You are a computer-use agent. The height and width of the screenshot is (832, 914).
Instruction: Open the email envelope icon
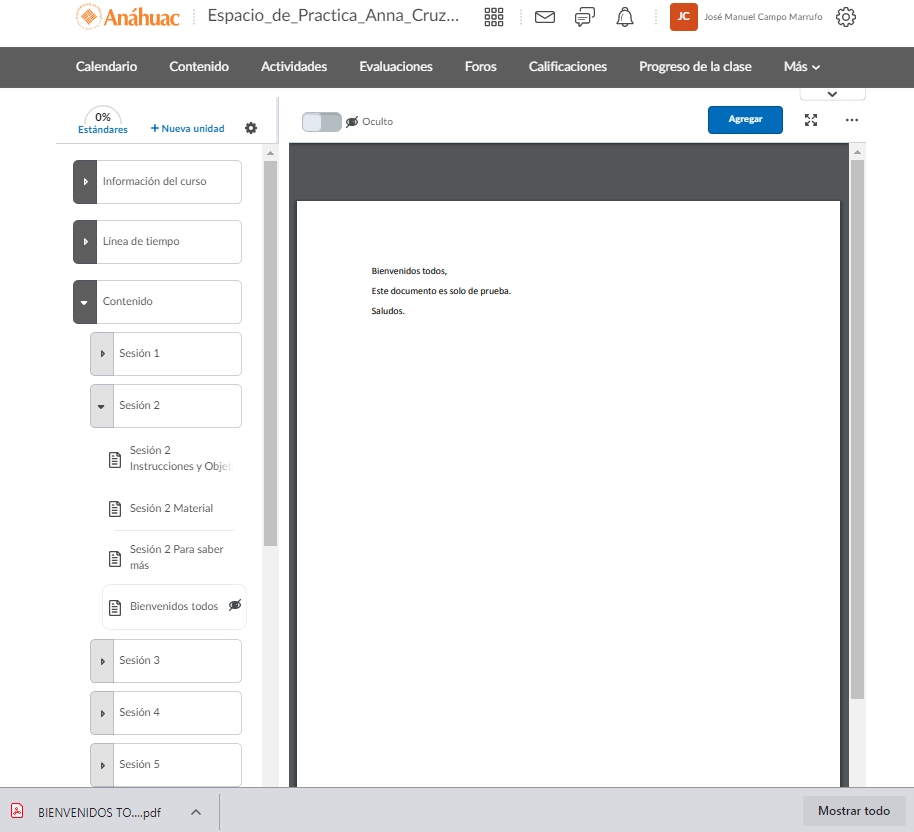coord(545,17)
